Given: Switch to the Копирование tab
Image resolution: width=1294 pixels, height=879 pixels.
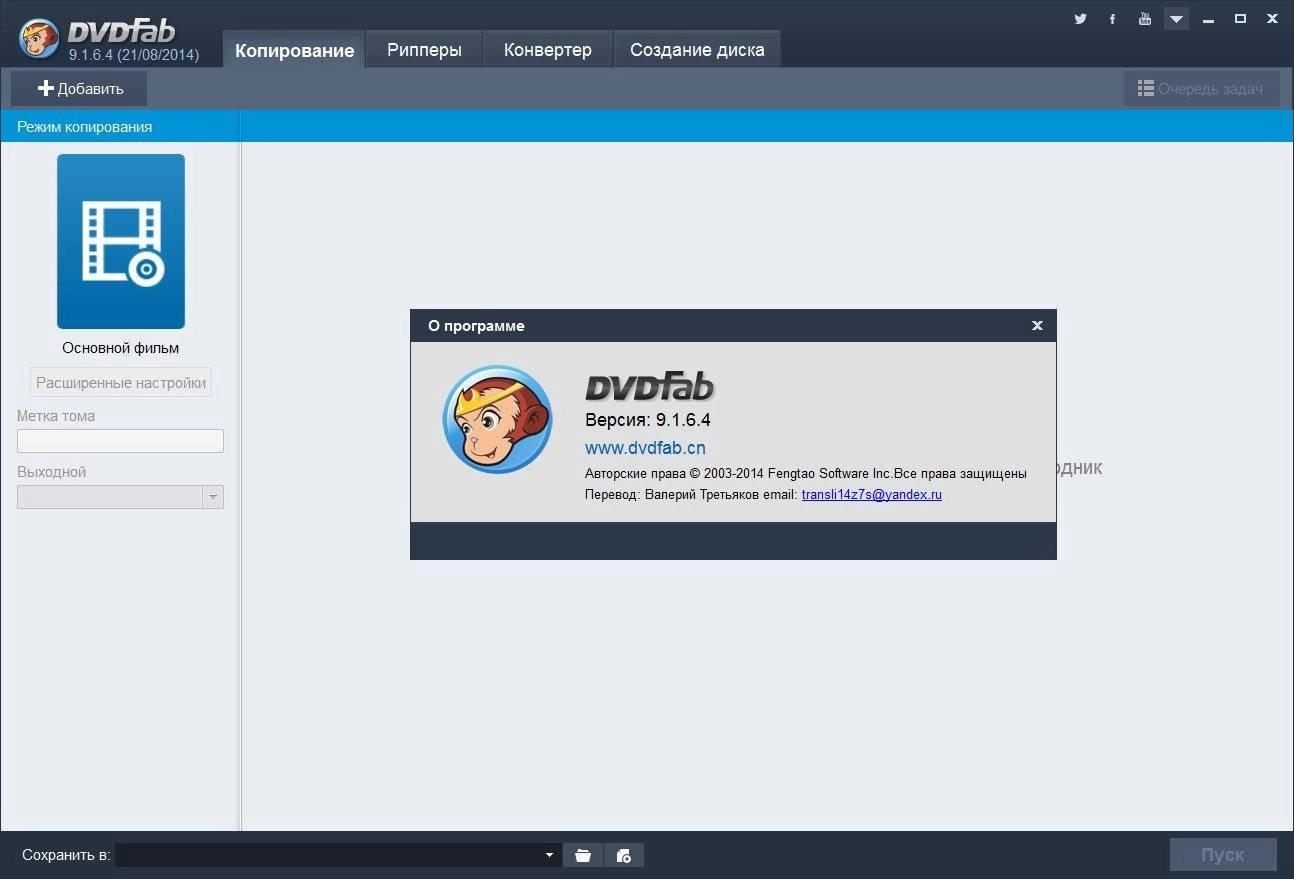Looking at the screenshot, I should pos(294,50).
